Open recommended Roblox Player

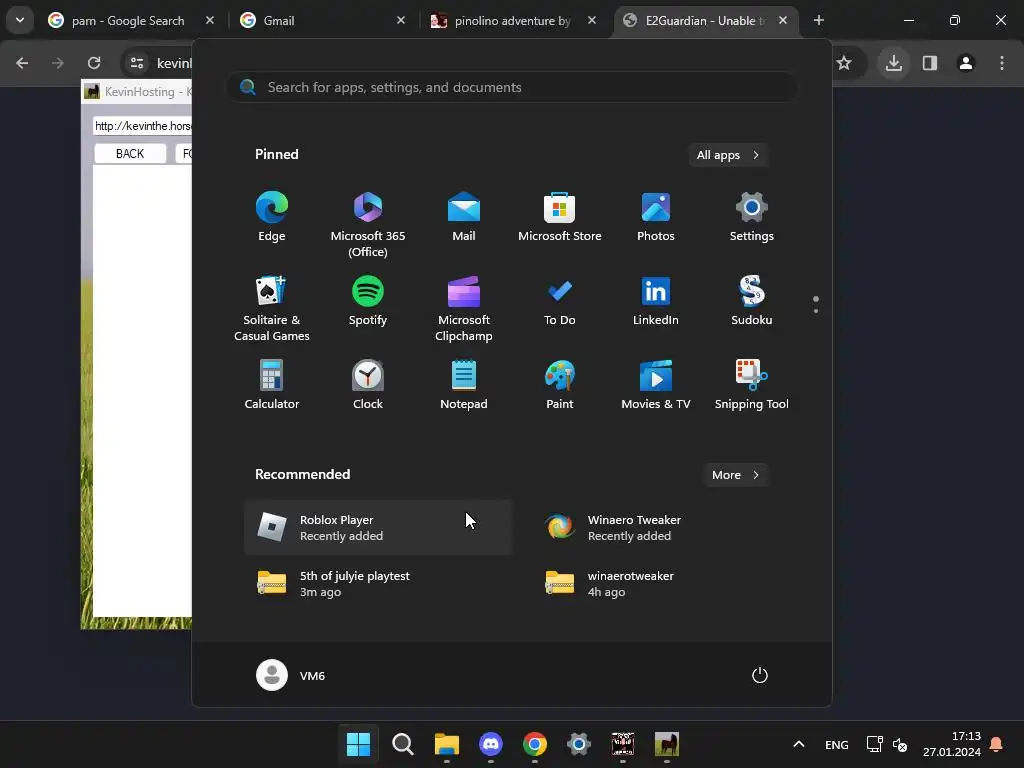point(378,528)
